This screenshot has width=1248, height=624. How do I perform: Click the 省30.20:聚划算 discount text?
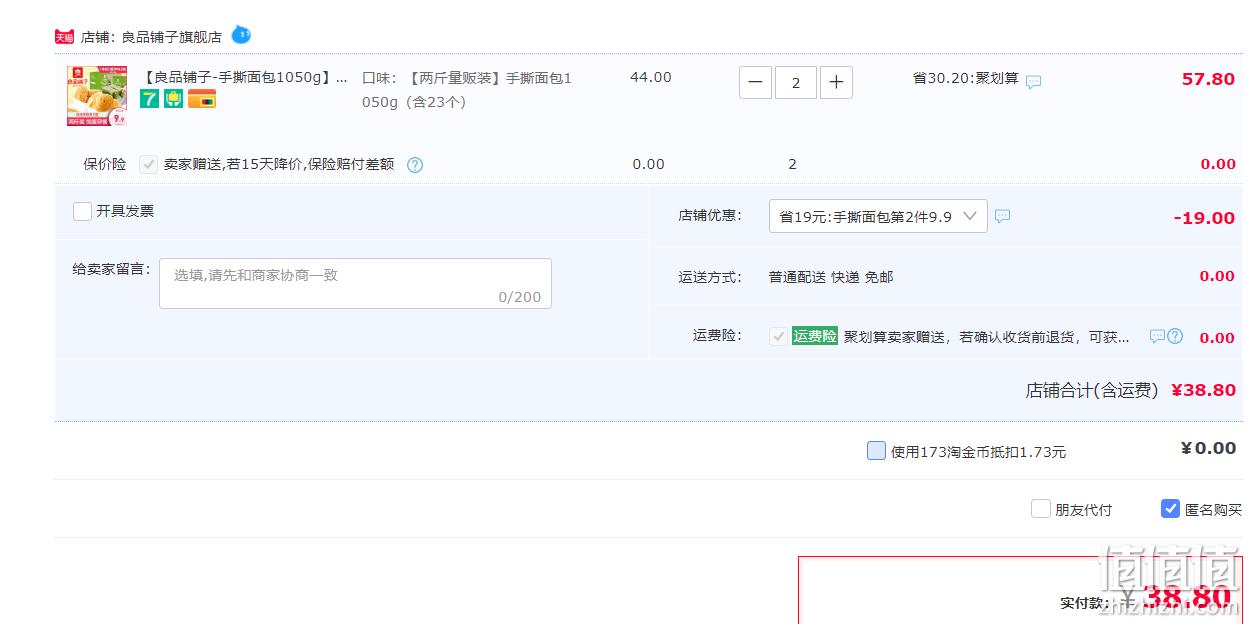coord(966,78)
